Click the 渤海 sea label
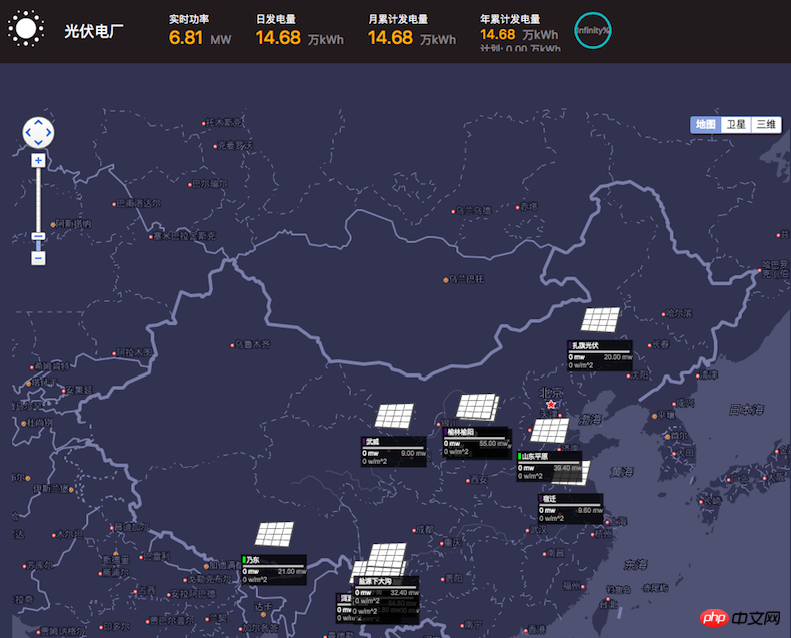Screen dimensions: 791x638 [x=590, y=420]
